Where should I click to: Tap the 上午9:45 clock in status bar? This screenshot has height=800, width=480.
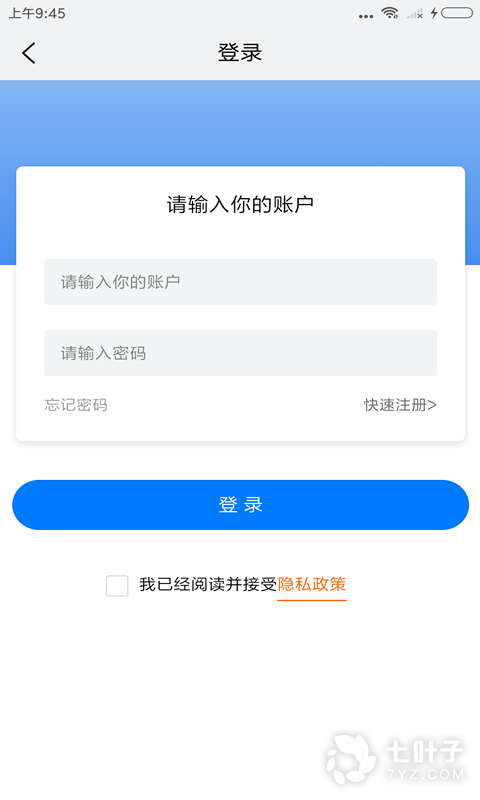pos(37,13)
